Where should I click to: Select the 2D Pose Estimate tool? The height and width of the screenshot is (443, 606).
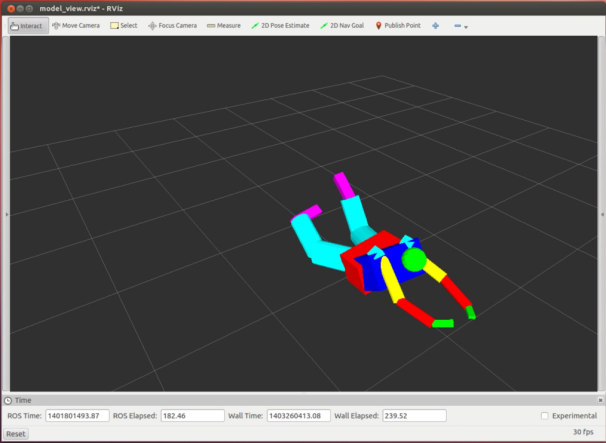(x=280, y=26)
